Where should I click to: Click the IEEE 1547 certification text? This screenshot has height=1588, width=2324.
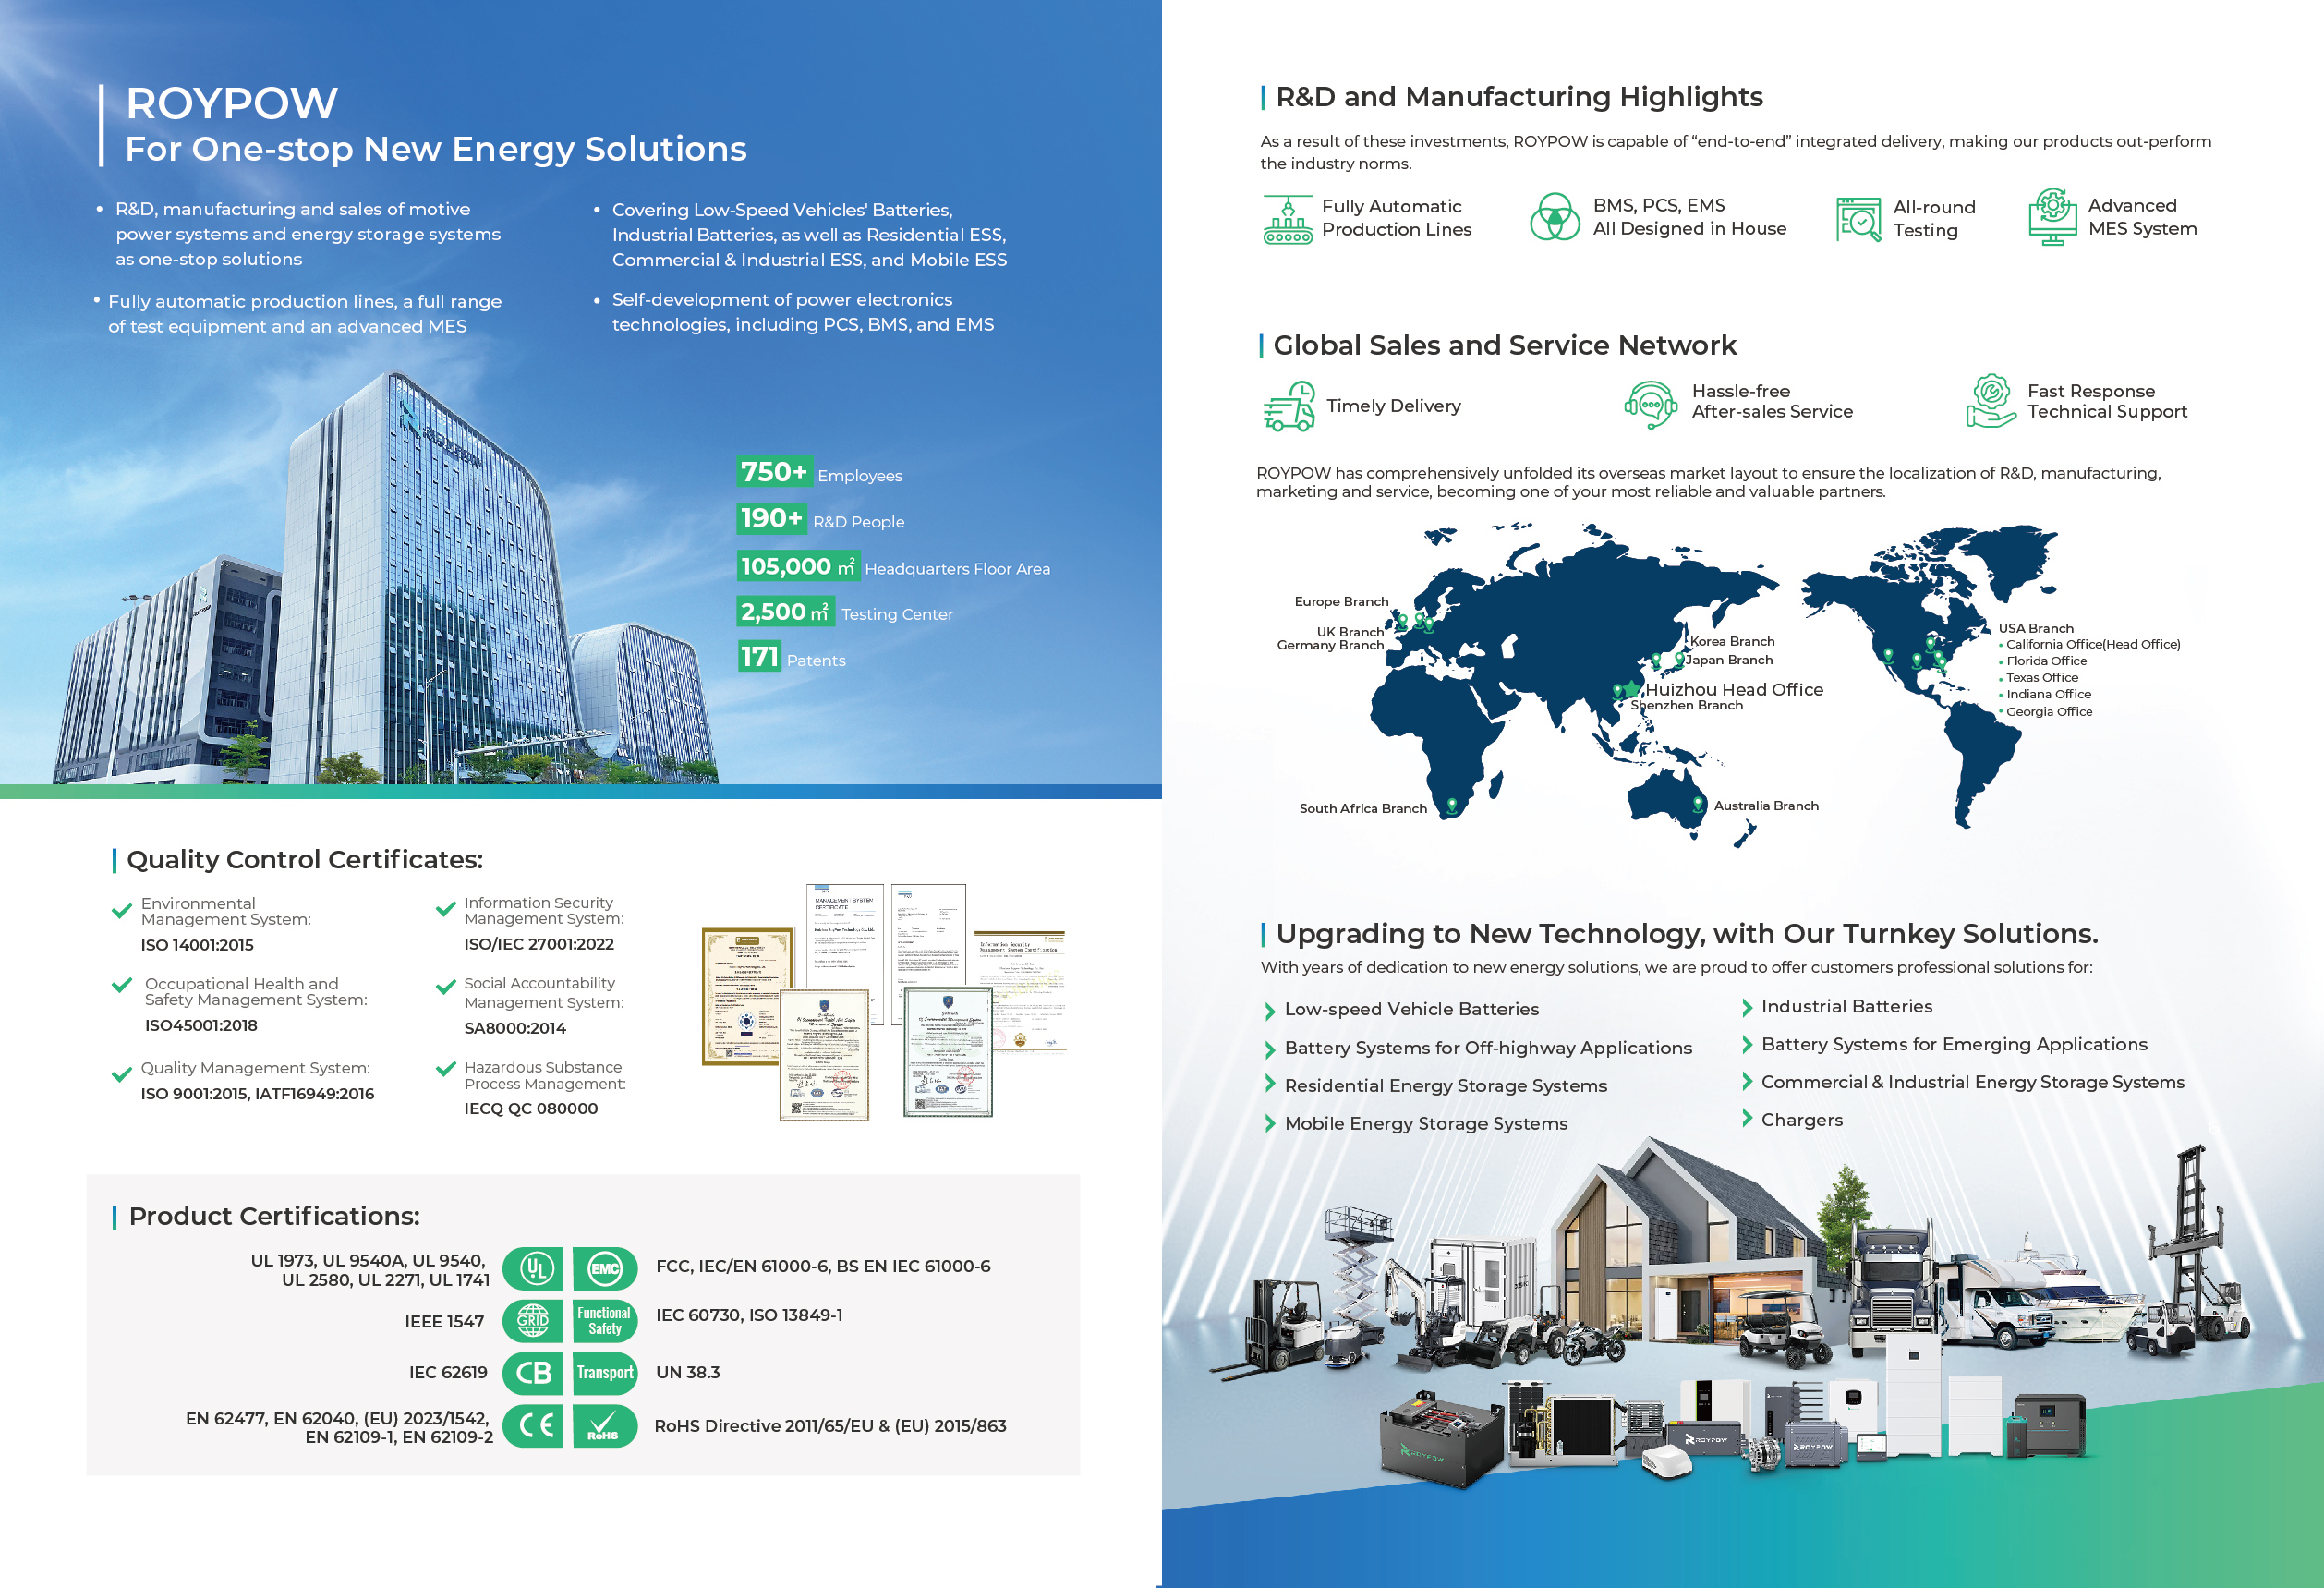444,1322
